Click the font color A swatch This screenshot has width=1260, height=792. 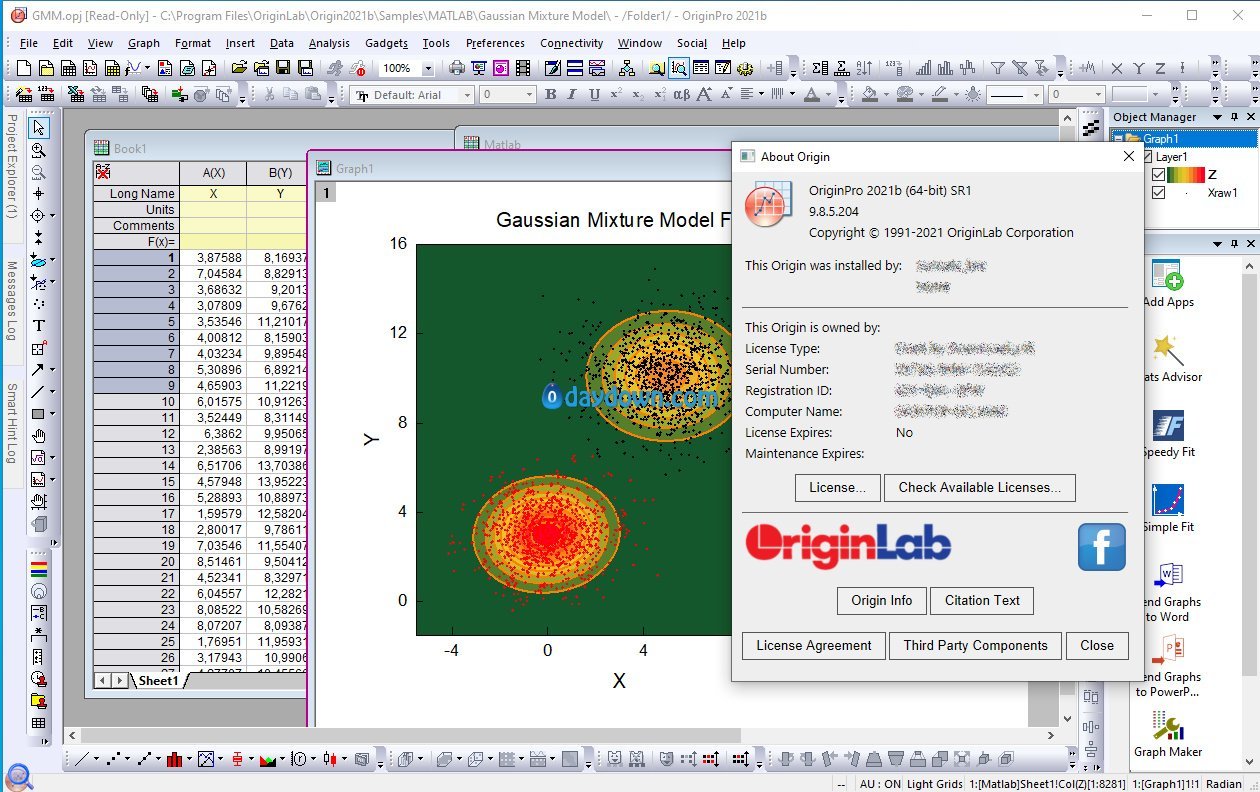[811, 94]
